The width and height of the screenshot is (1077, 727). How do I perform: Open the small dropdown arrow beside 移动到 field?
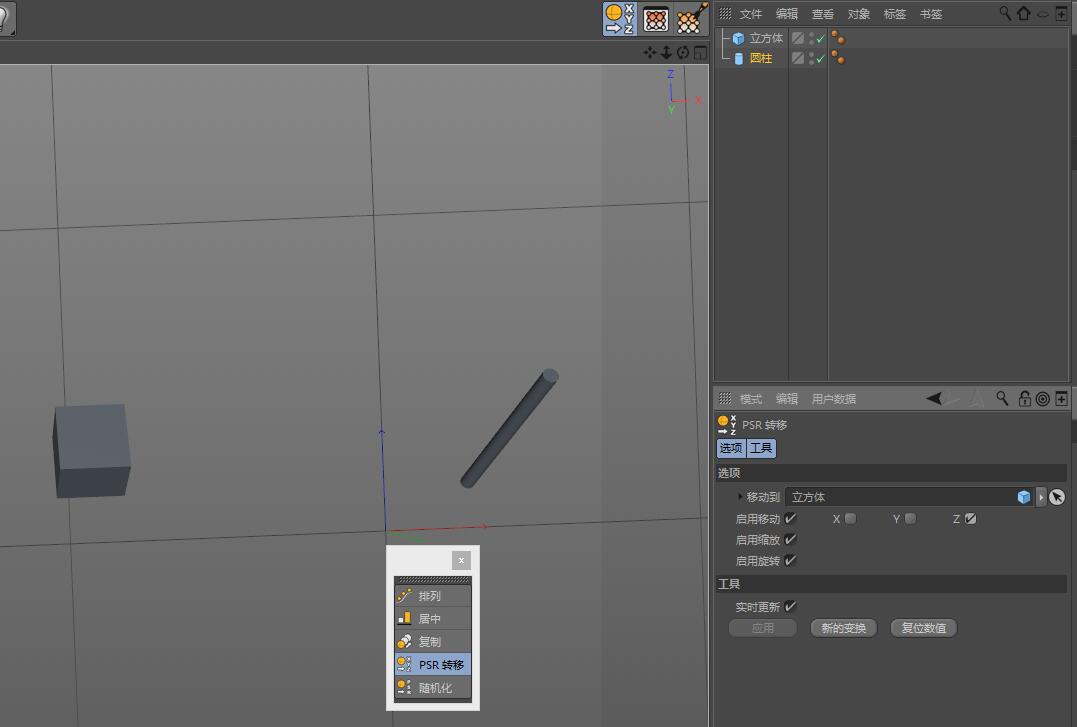[x=1041, y=497]
